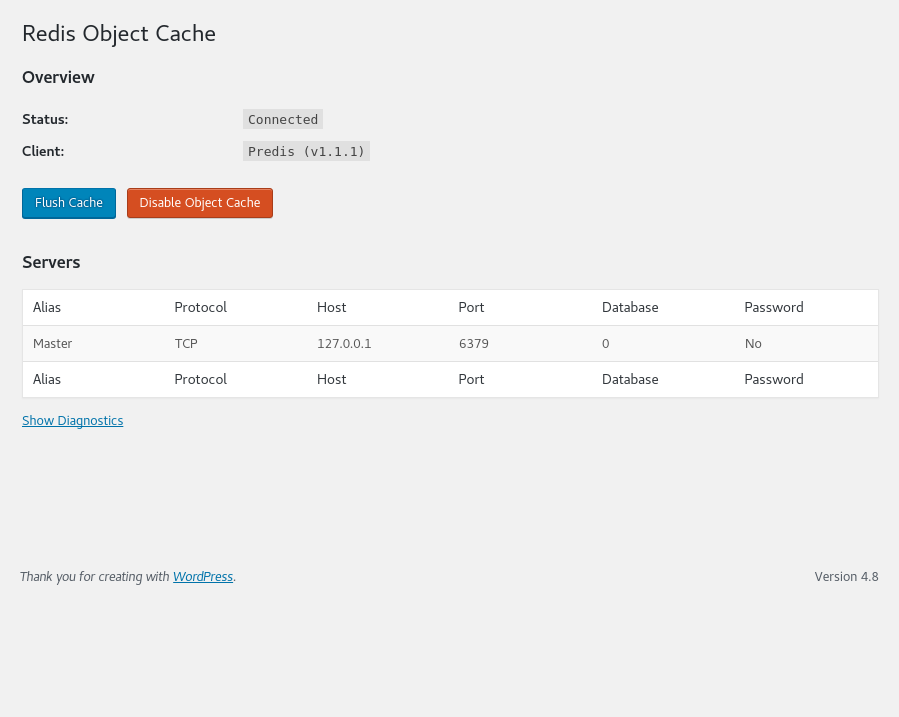Click the Client: label
899x717 pixels.
[43, 151]
